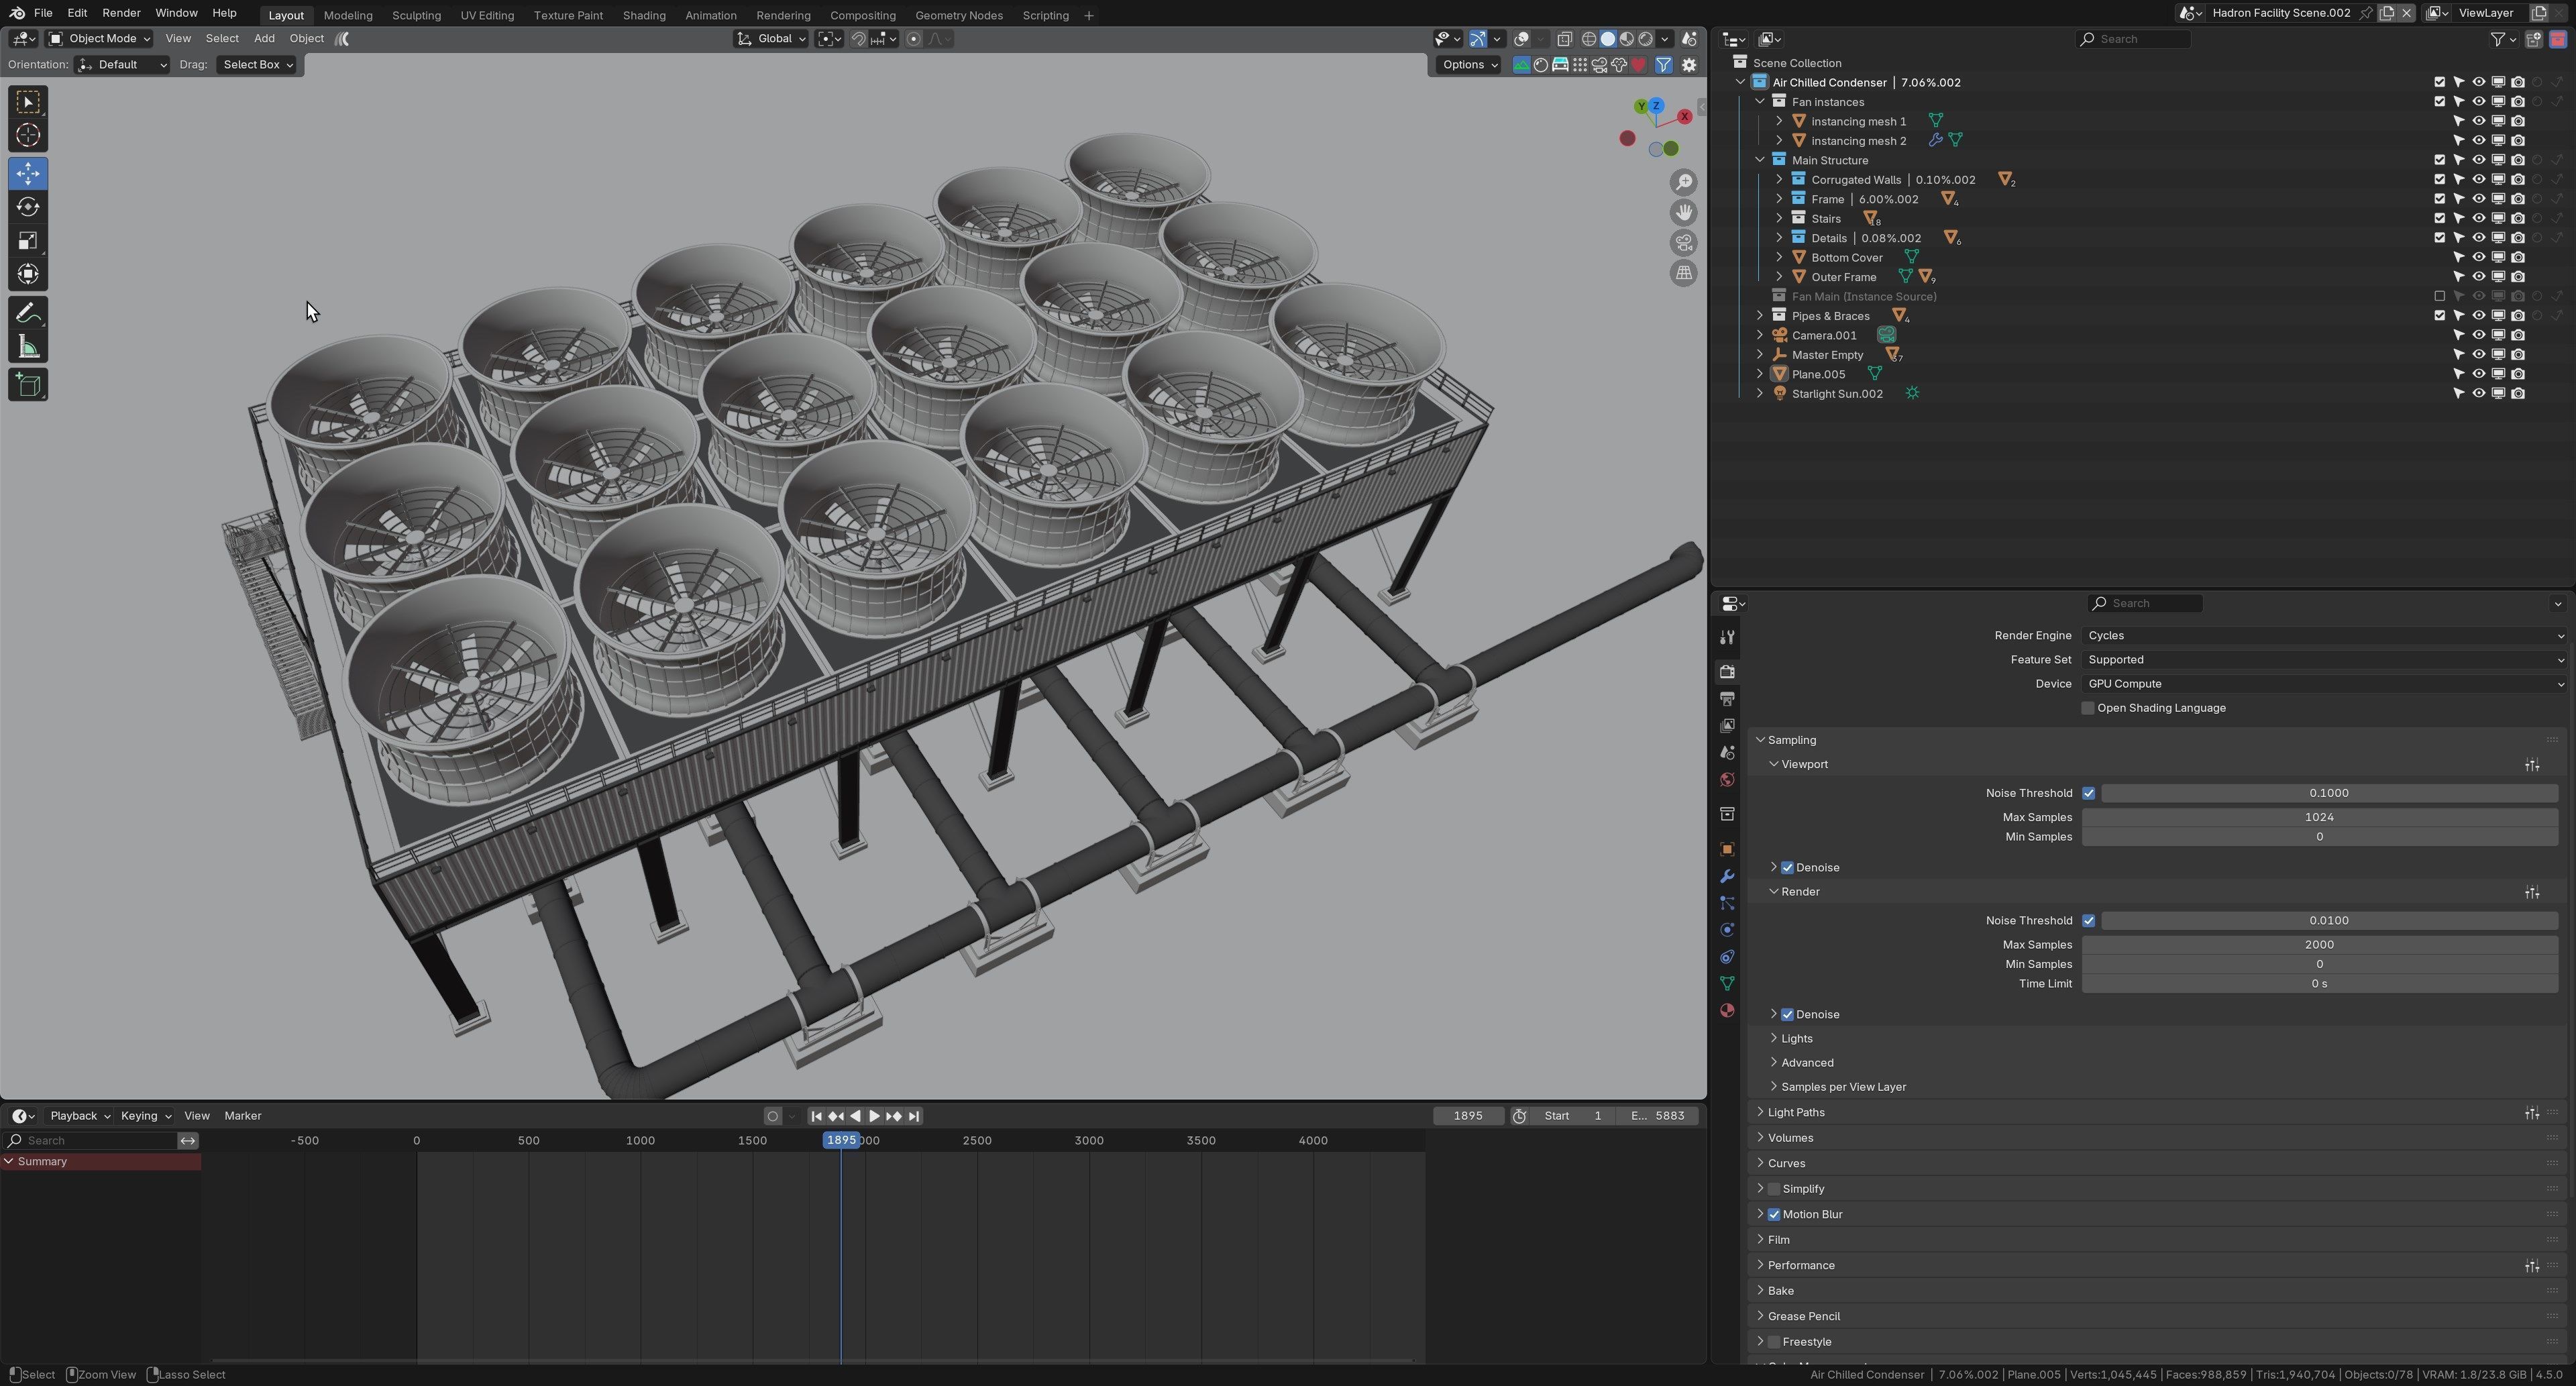Switch orthographic/perspective grid icon

click(1684, 273)
